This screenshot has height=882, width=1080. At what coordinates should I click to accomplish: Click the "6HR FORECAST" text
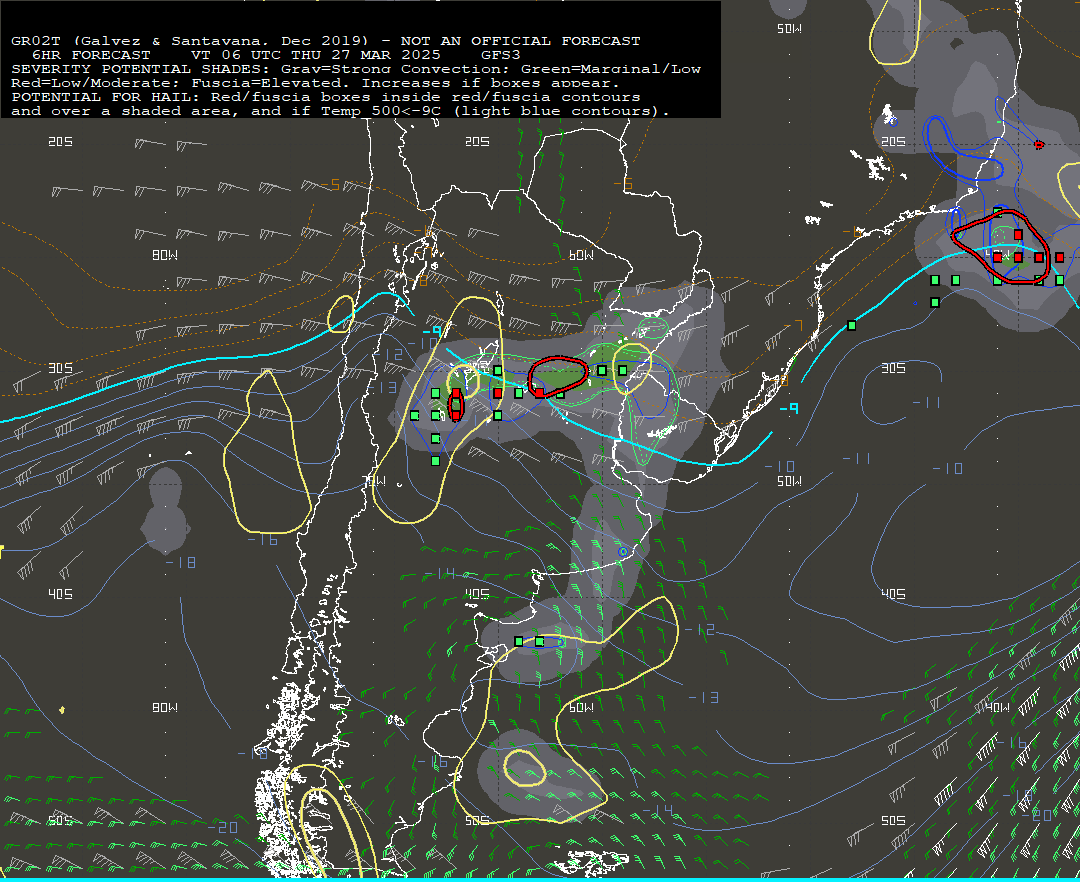[91, 55]
